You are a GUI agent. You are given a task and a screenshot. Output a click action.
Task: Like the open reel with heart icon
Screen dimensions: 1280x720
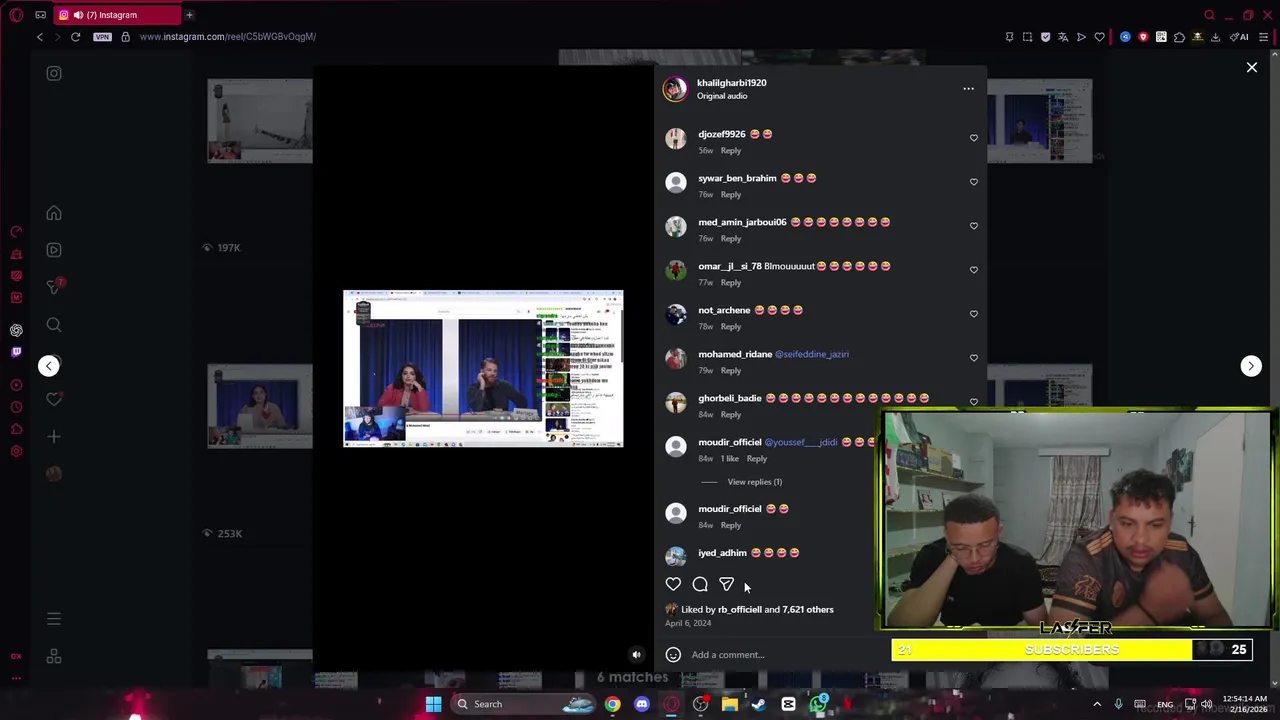(673, 585)
